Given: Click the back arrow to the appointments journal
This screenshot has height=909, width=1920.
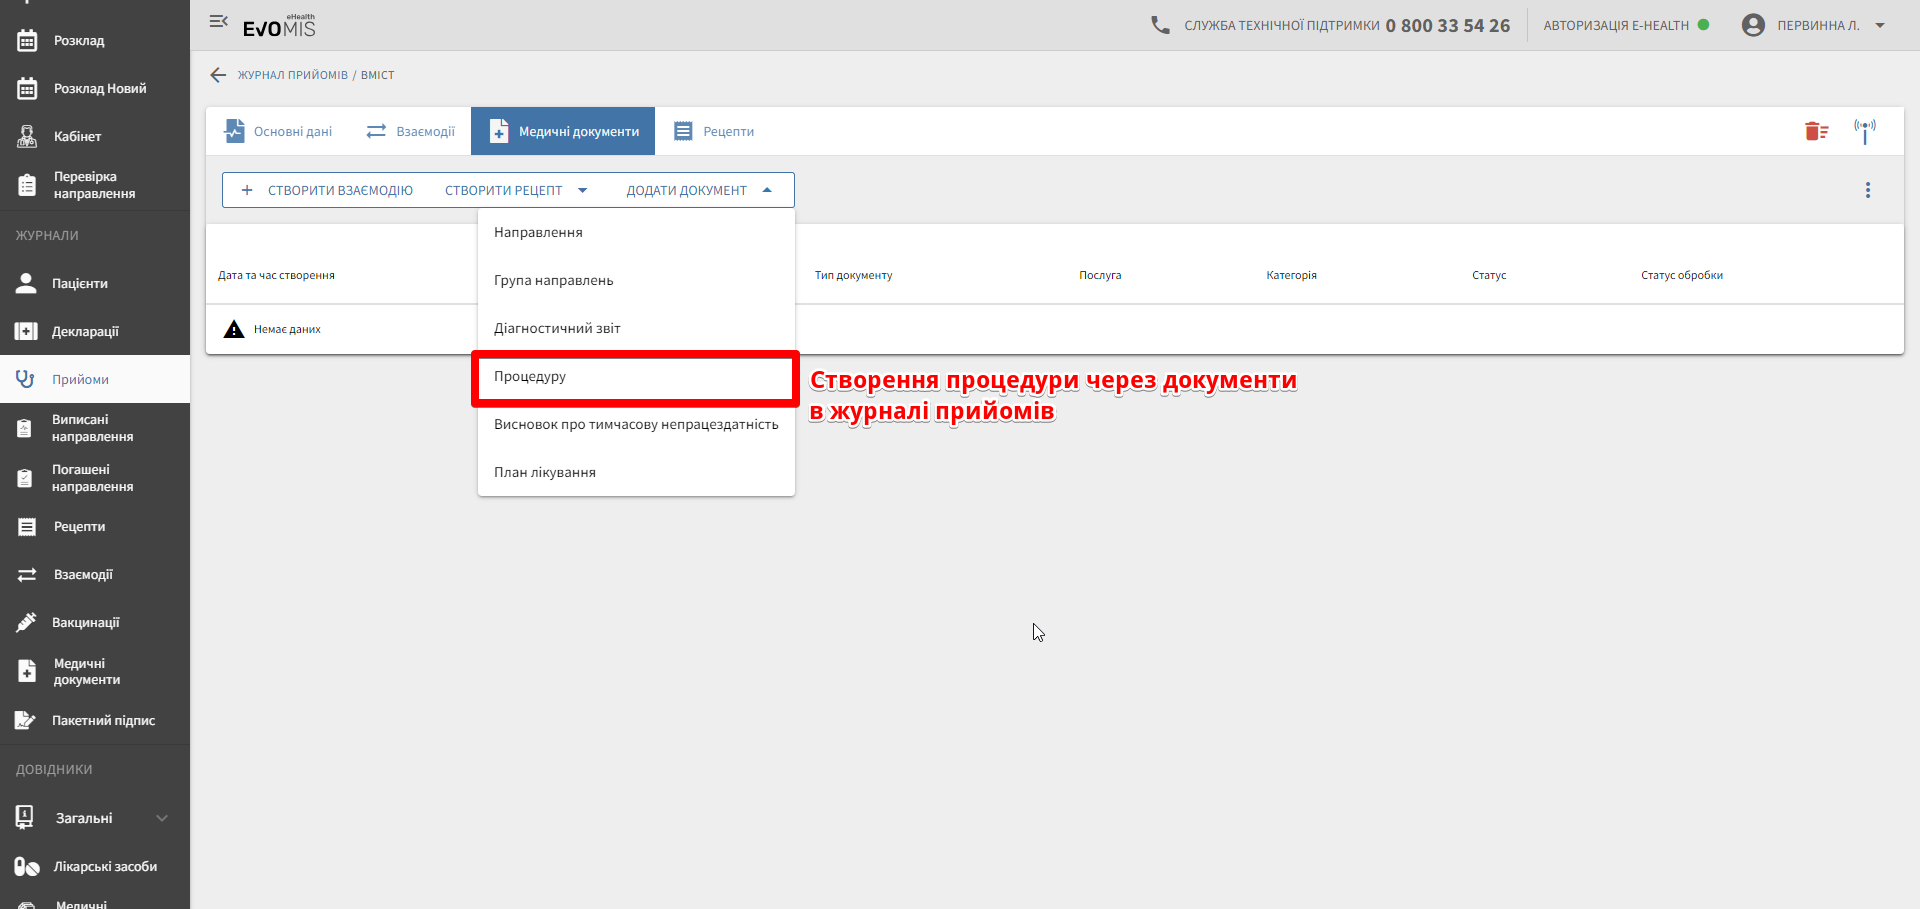Looking at the screenshot, I should pos(218,75).
